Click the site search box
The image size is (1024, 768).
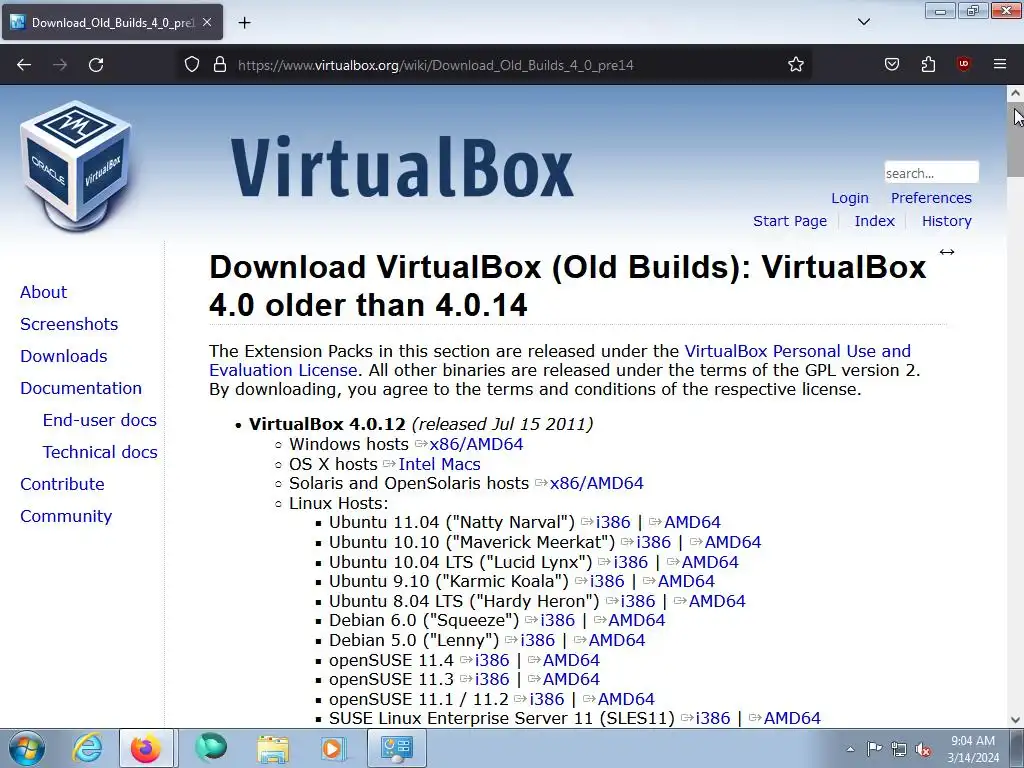pos(931,173)
